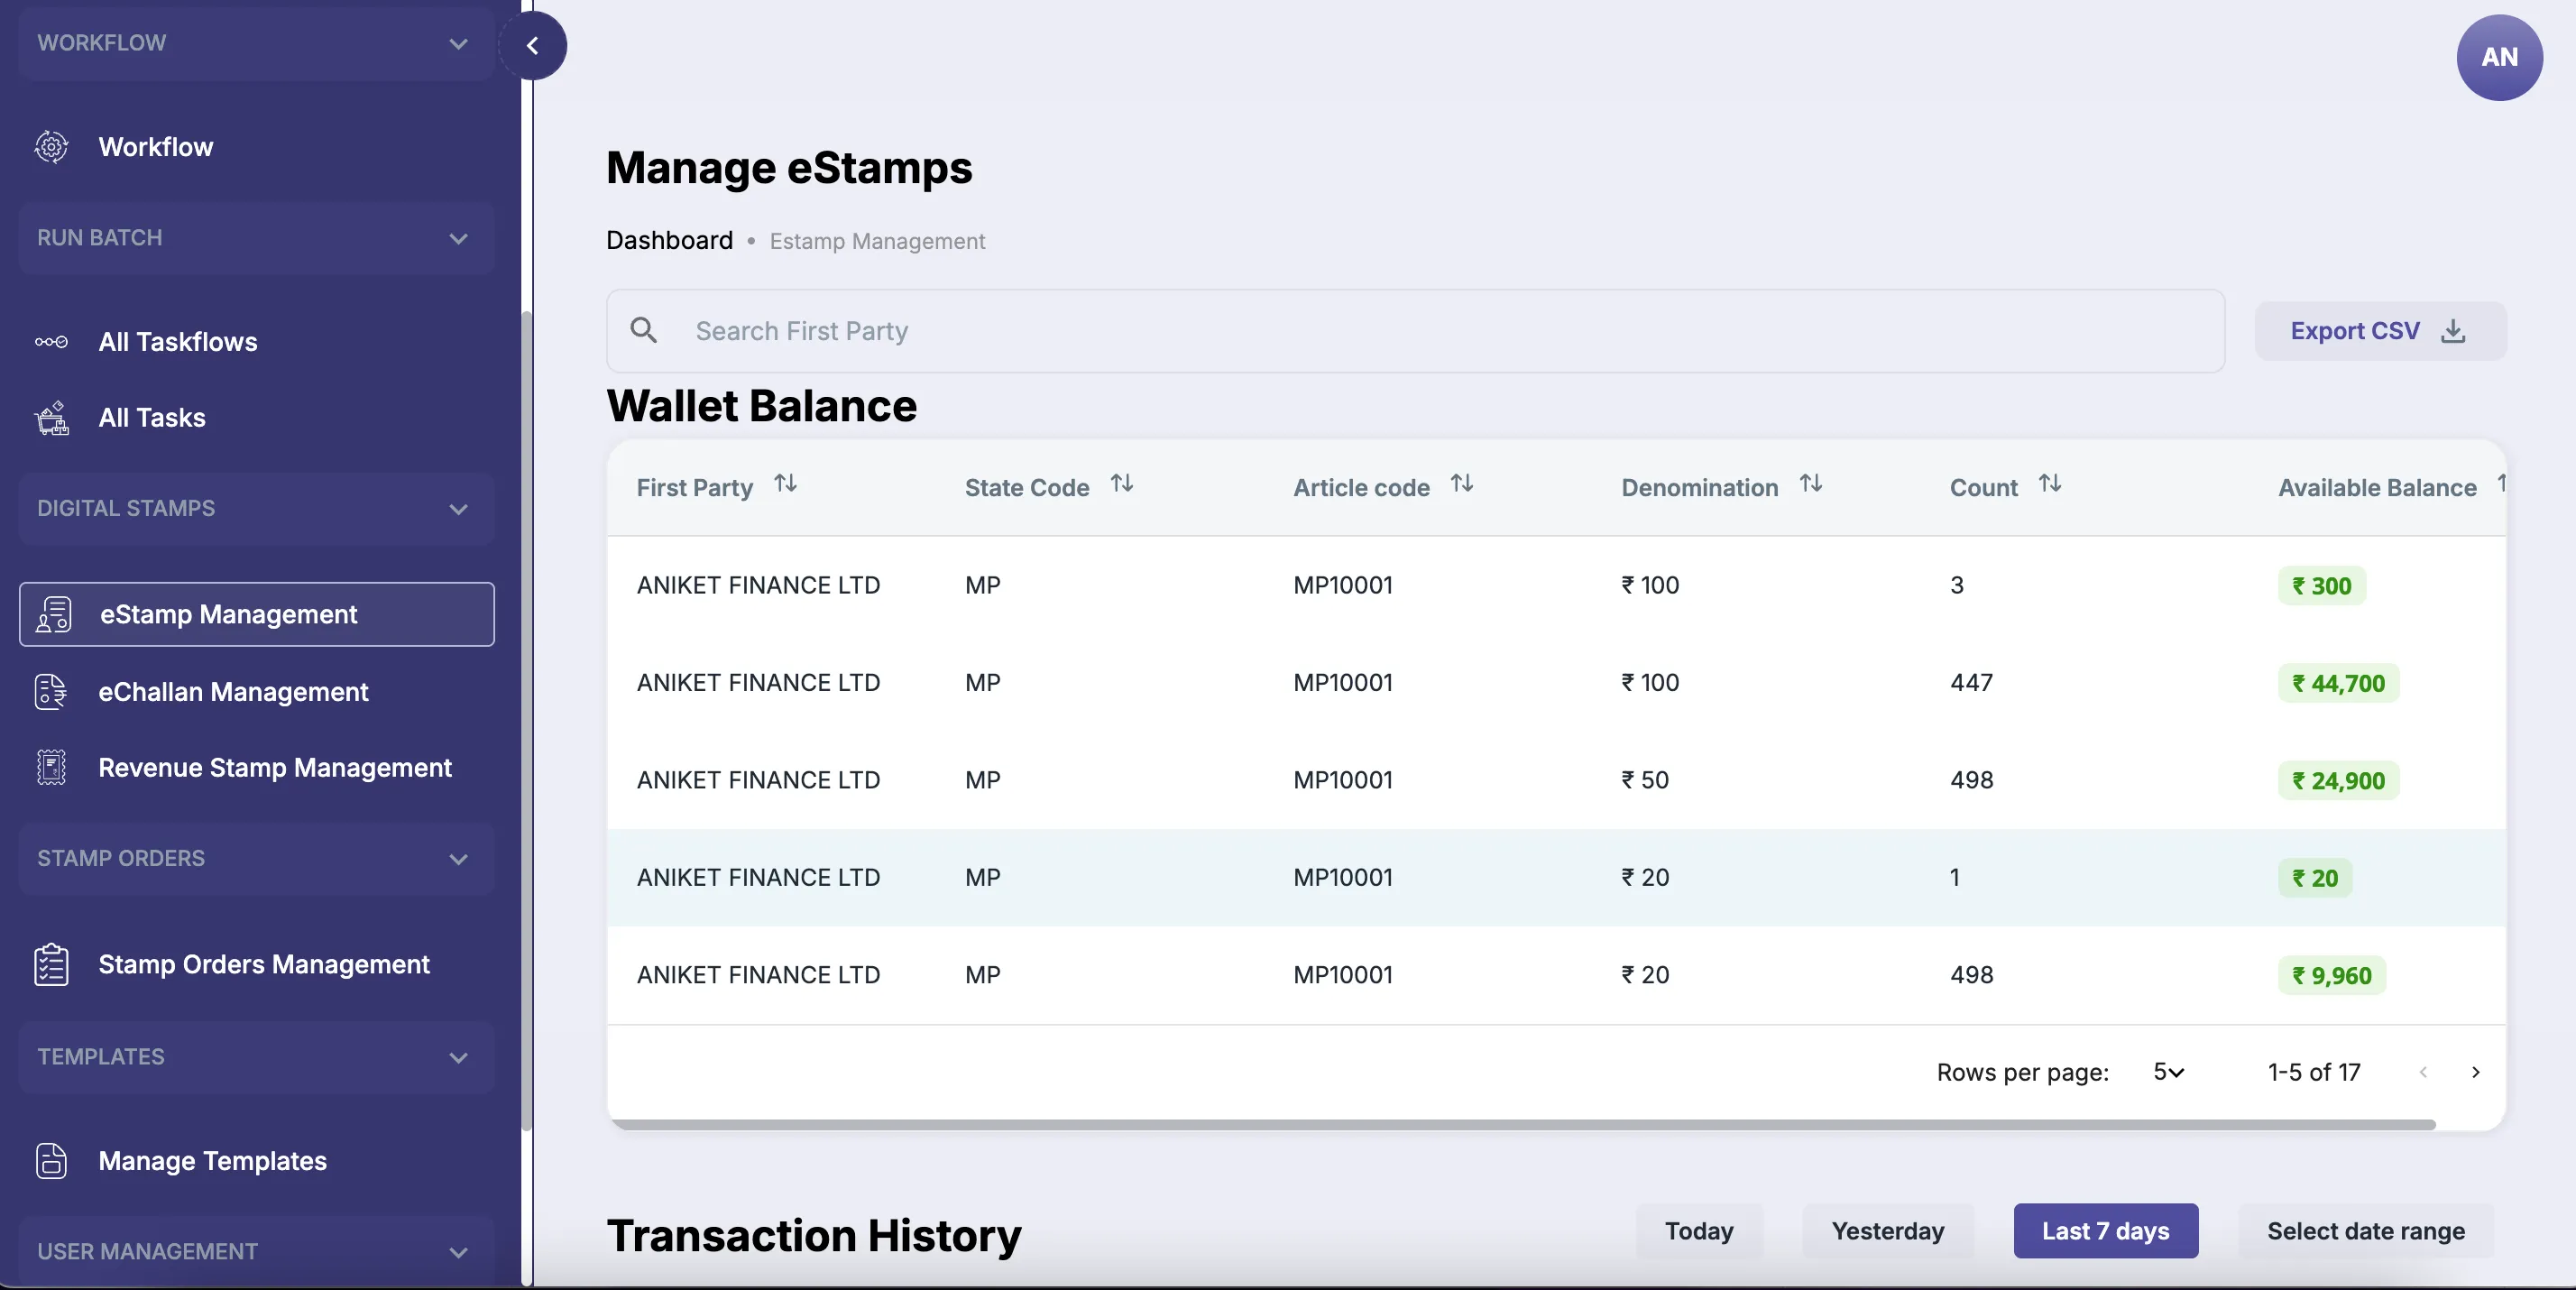Collapse the WORKFLOW section
Screen dimensions: 2576x1290
256,43
